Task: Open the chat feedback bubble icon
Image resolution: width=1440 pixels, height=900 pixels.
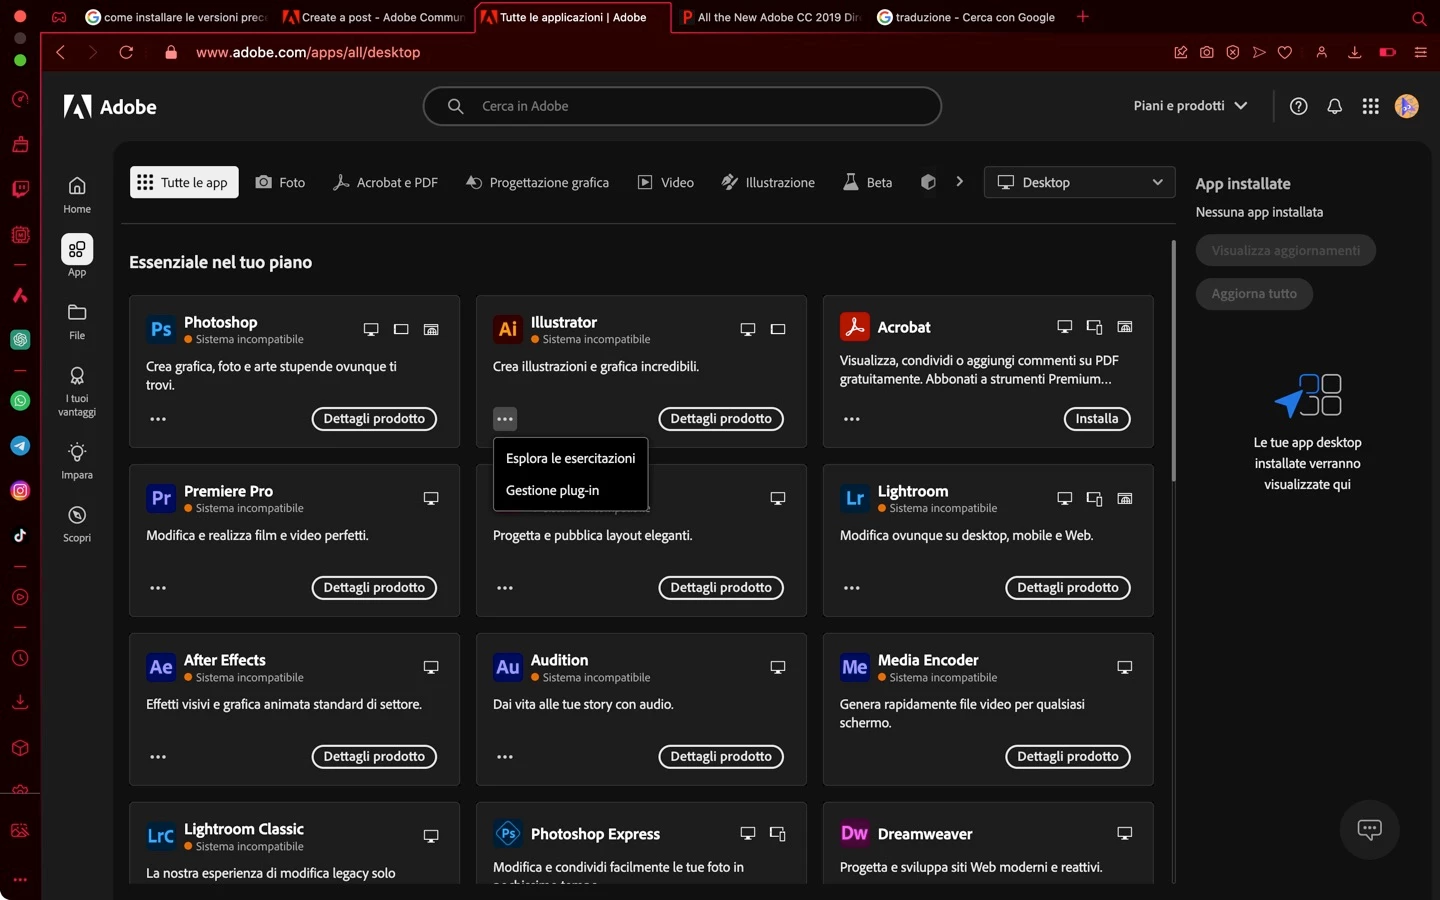Action: pos(1369,829)
